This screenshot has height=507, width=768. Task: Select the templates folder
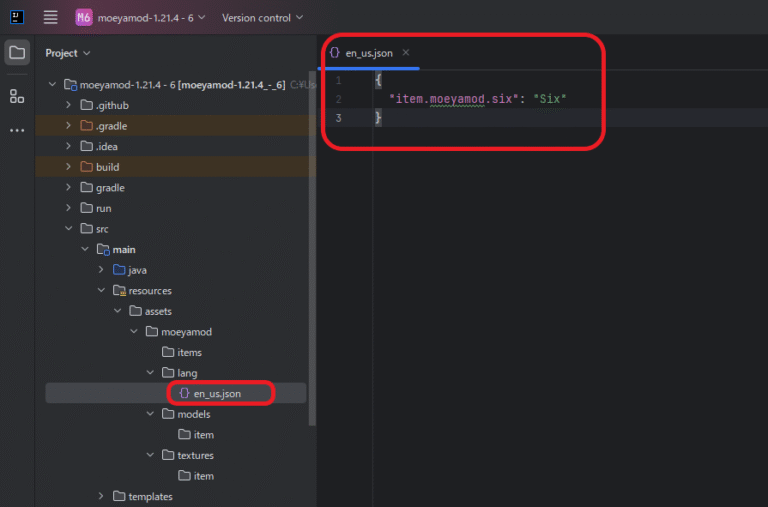(143, 496)
